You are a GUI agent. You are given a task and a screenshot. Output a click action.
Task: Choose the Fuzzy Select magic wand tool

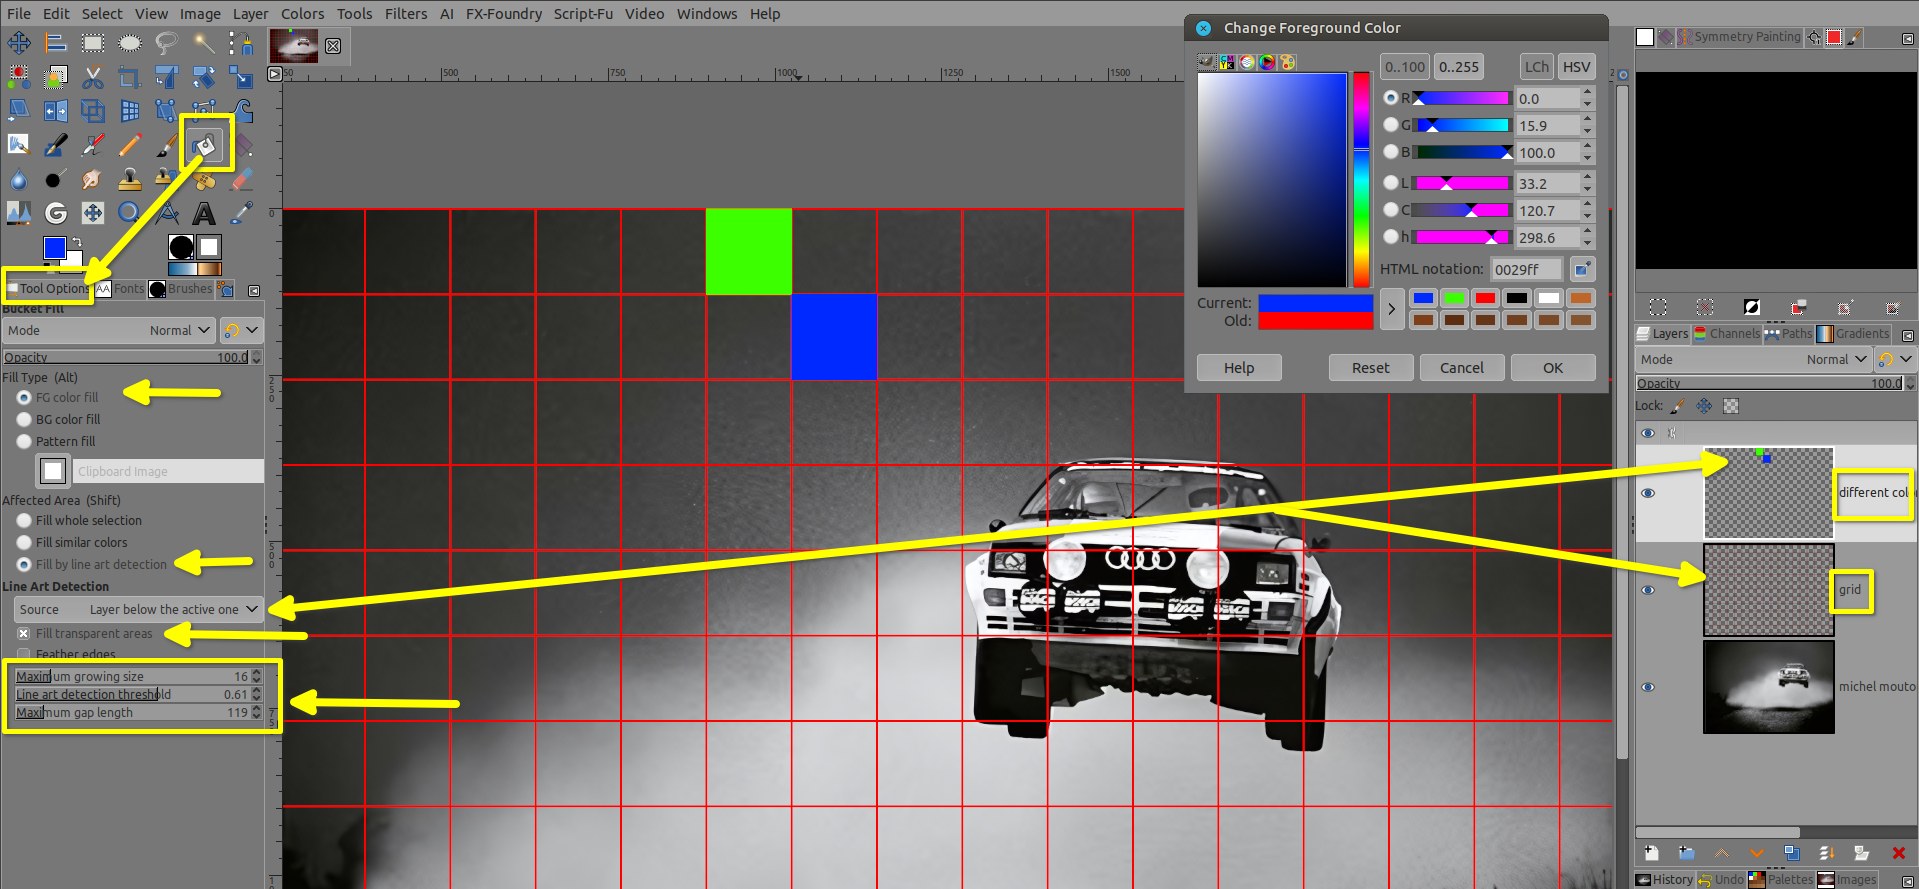(204, 43)
